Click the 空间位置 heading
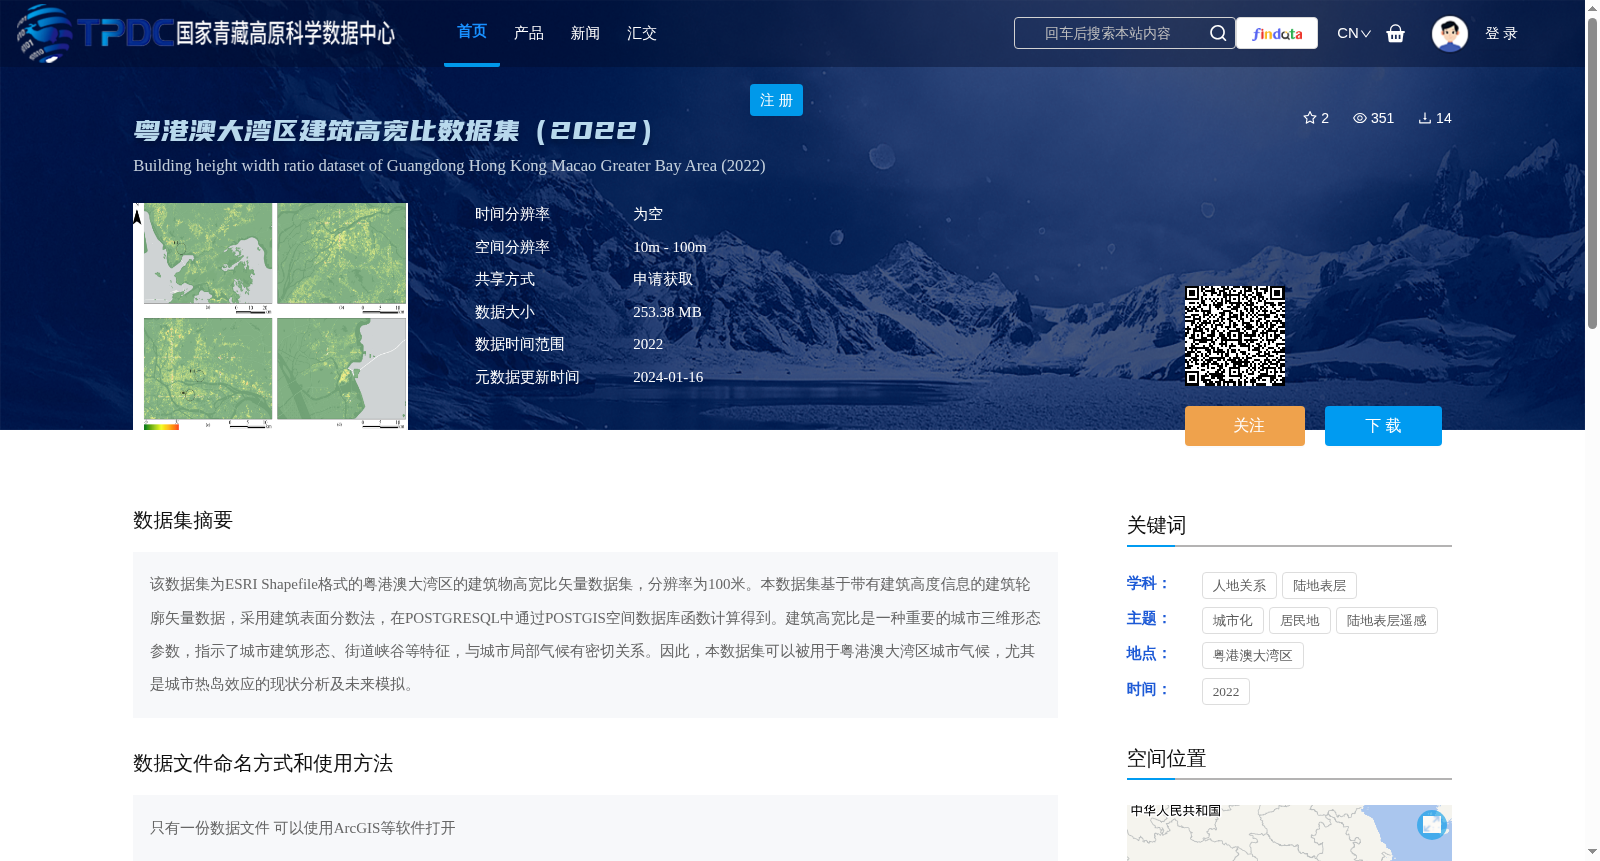 coord(1167,758)
